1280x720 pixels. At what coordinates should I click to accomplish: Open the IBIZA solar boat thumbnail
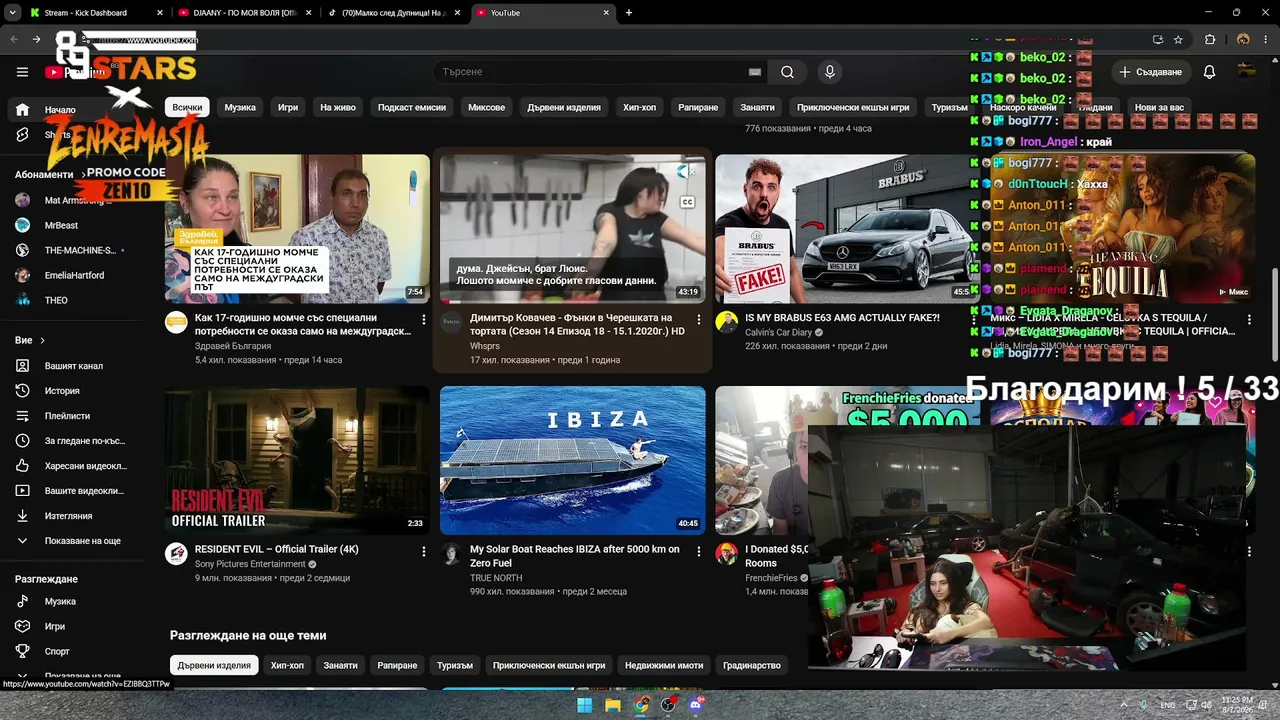click(x=572, y=460)
